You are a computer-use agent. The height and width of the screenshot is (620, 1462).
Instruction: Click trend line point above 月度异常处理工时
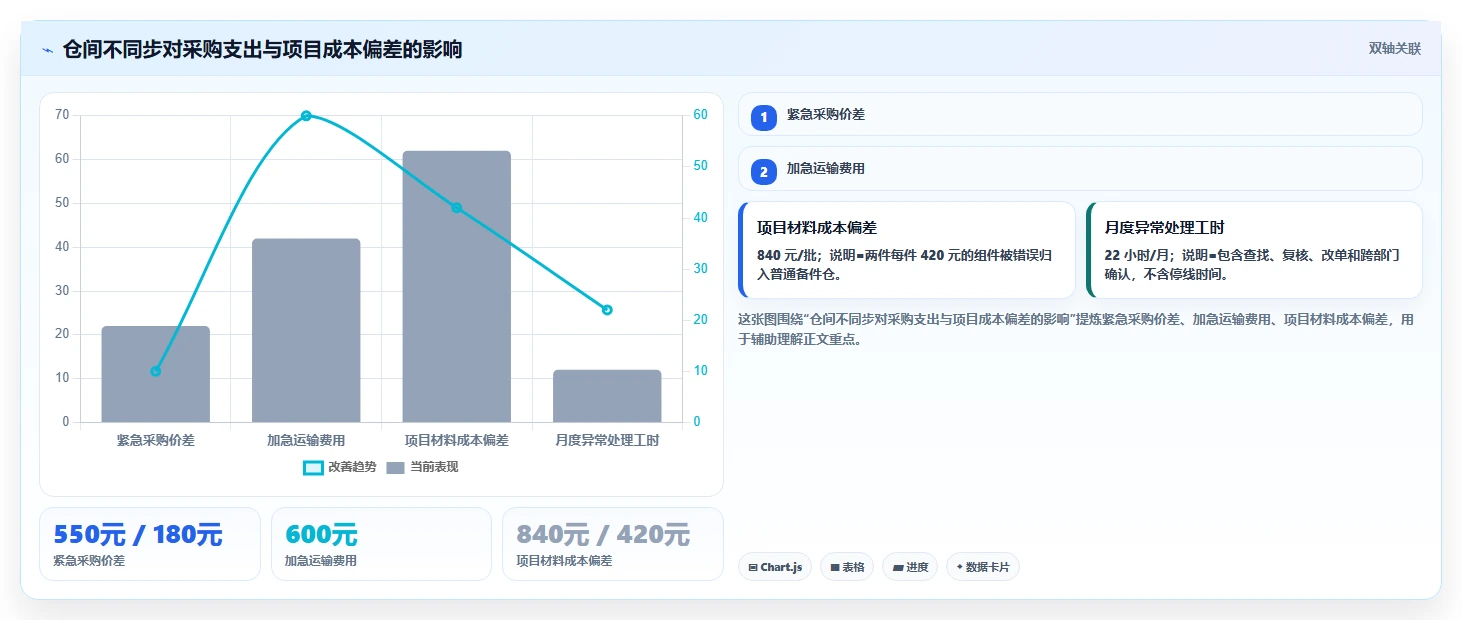(x=607, y=310)
